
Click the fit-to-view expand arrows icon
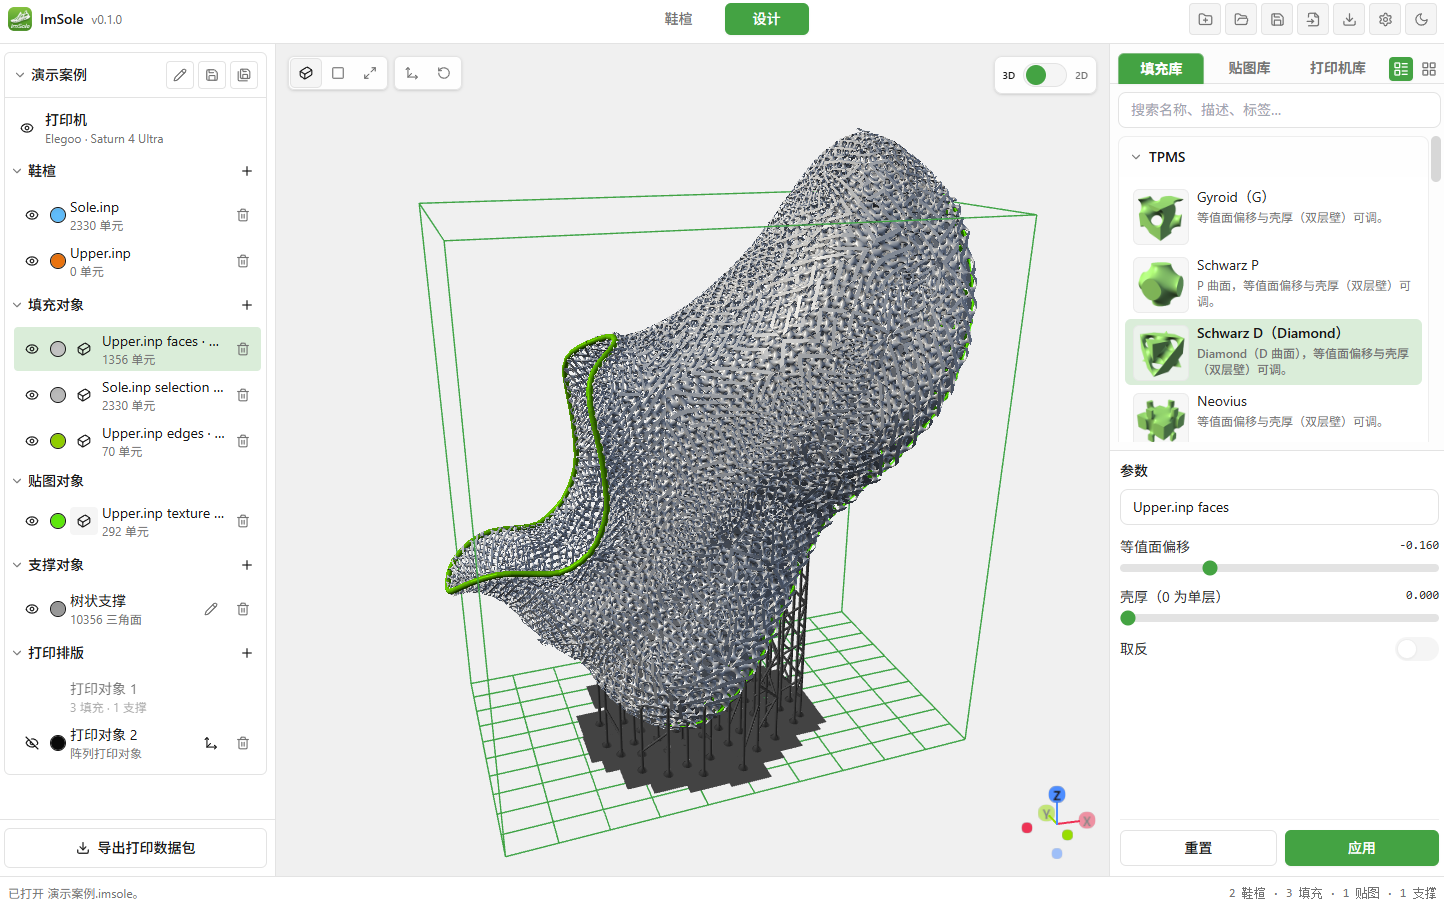coord(370,73)
